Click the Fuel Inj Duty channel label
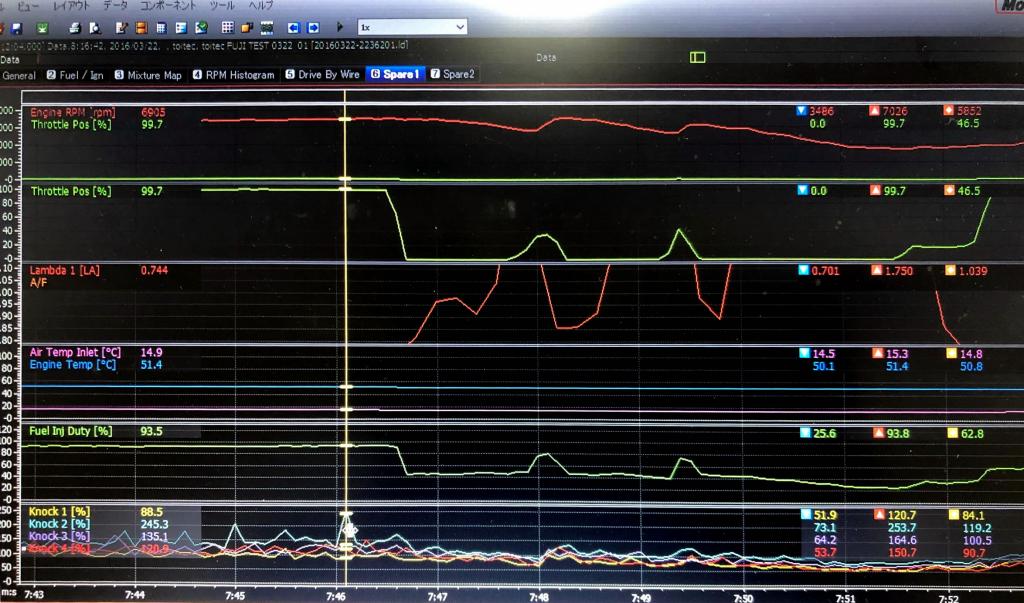The height and width of the screenshot is (603, 1024). (70, 431)
